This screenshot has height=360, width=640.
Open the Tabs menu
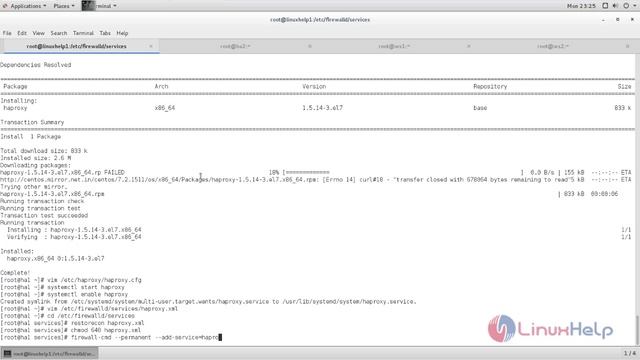click(x=105, y=33)
